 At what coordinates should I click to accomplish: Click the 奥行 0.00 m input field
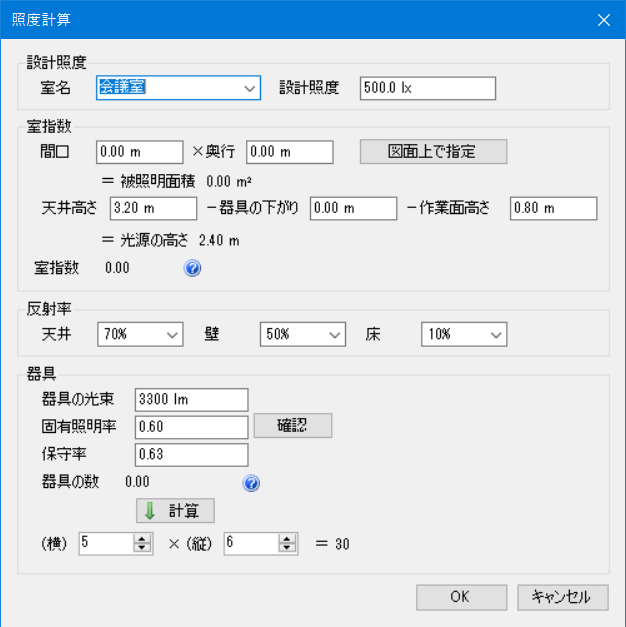[290, 152]
